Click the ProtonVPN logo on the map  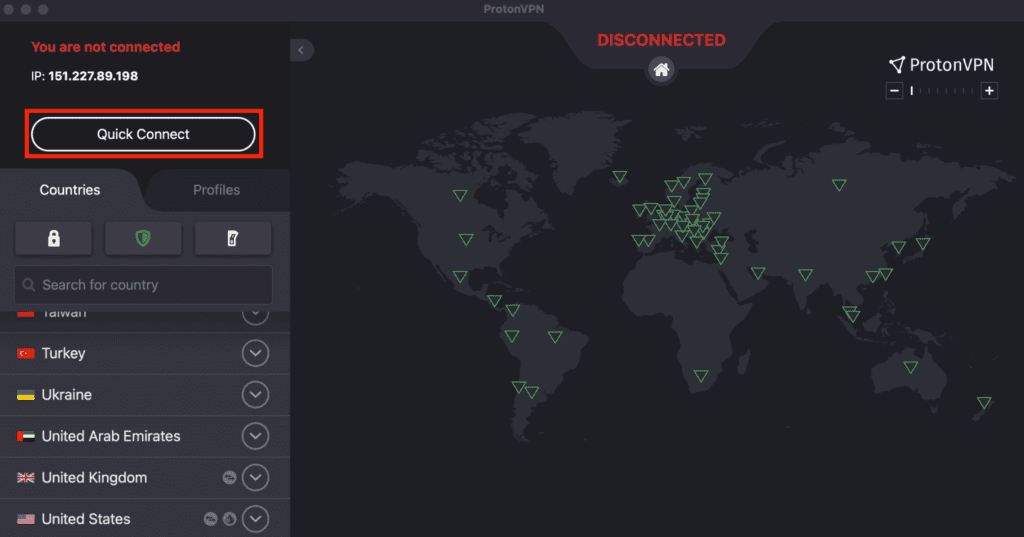click(x=941, y=64)
